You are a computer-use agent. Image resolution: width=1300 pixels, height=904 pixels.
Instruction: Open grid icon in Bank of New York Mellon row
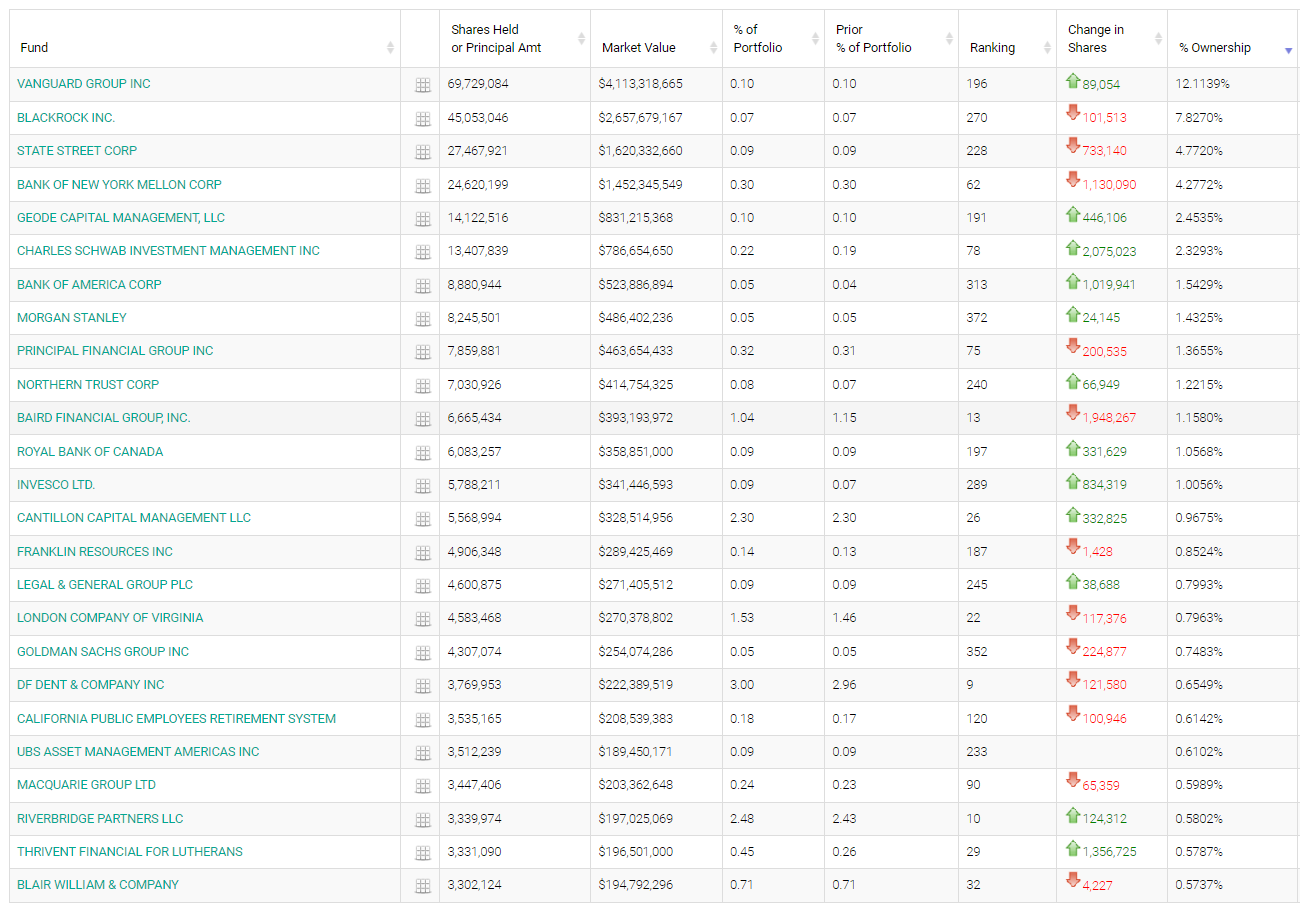point(423,186)
